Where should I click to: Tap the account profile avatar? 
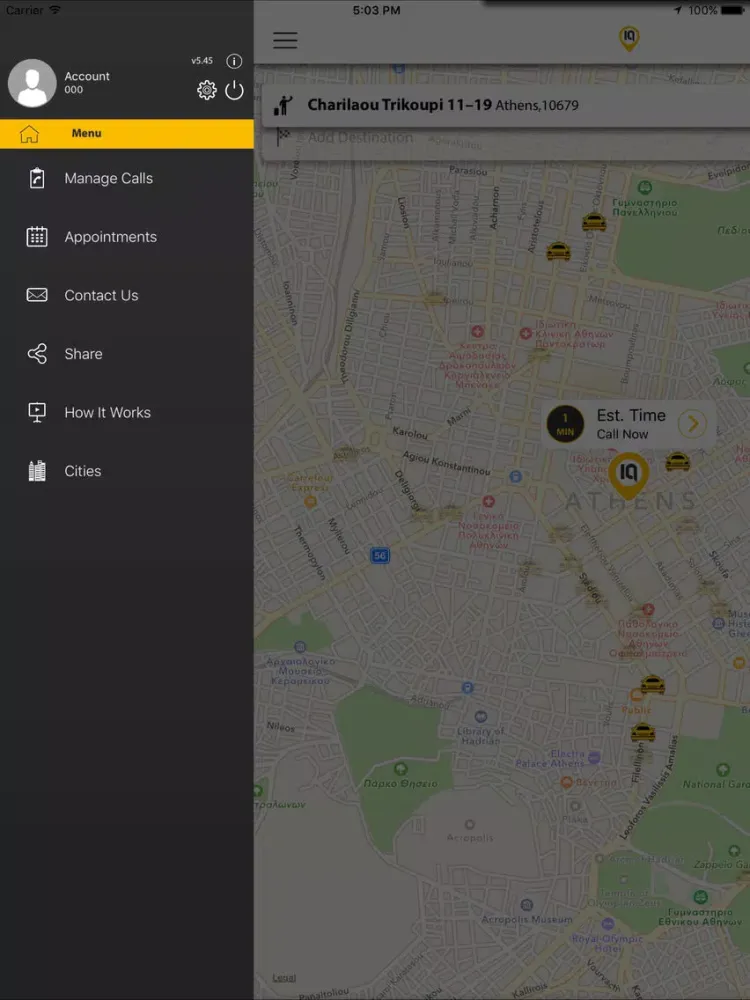click(x=32, y=83)
